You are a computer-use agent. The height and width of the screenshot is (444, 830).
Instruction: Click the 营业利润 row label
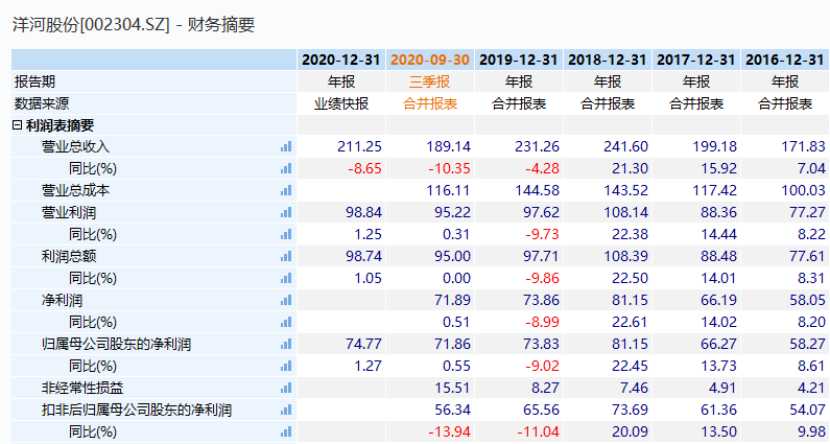point(69,213)
